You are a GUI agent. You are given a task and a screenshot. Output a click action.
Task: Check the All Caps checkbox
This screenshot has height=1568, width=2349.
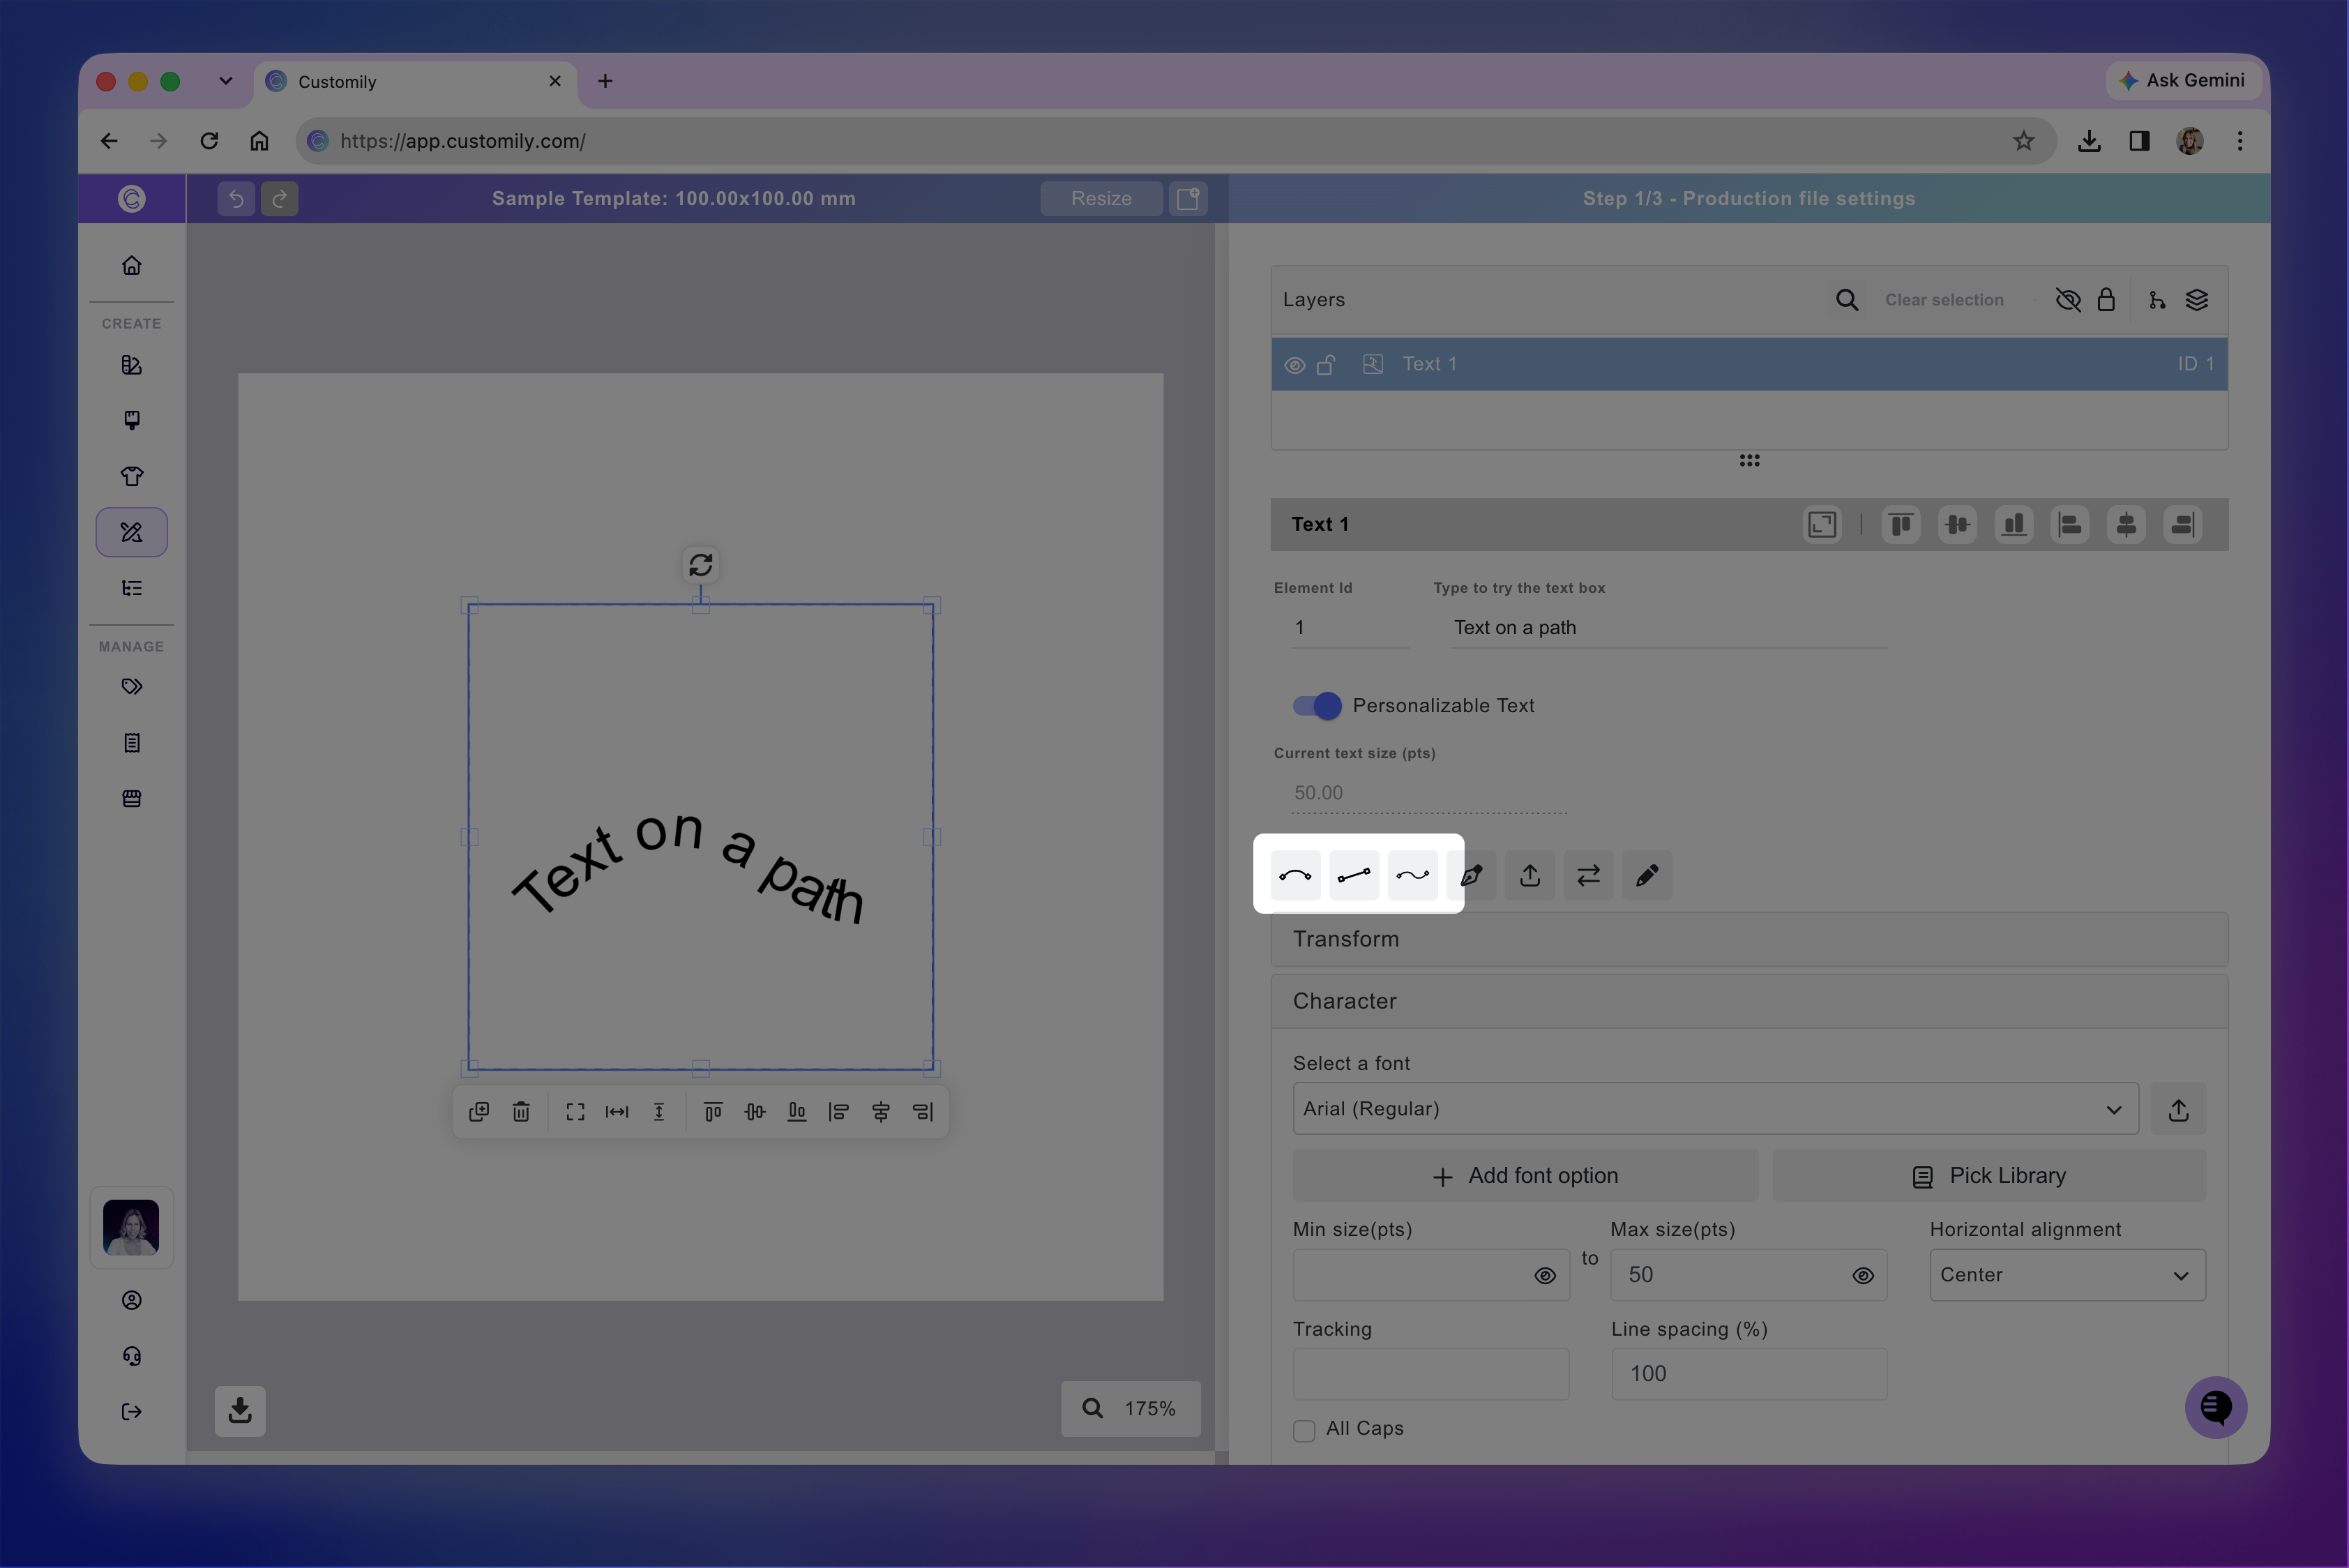click(1304, 1431)
